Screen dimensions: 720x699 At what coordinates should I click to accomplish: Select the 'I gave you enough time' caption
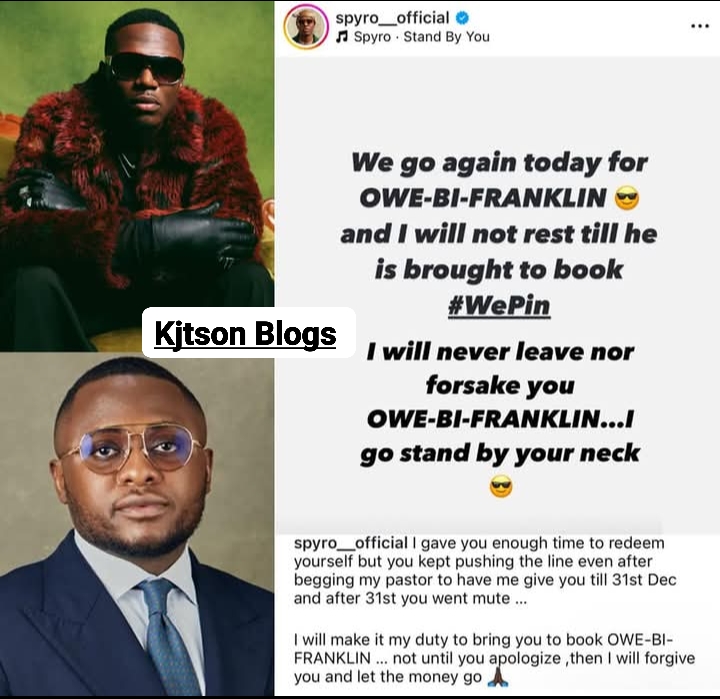485,571
